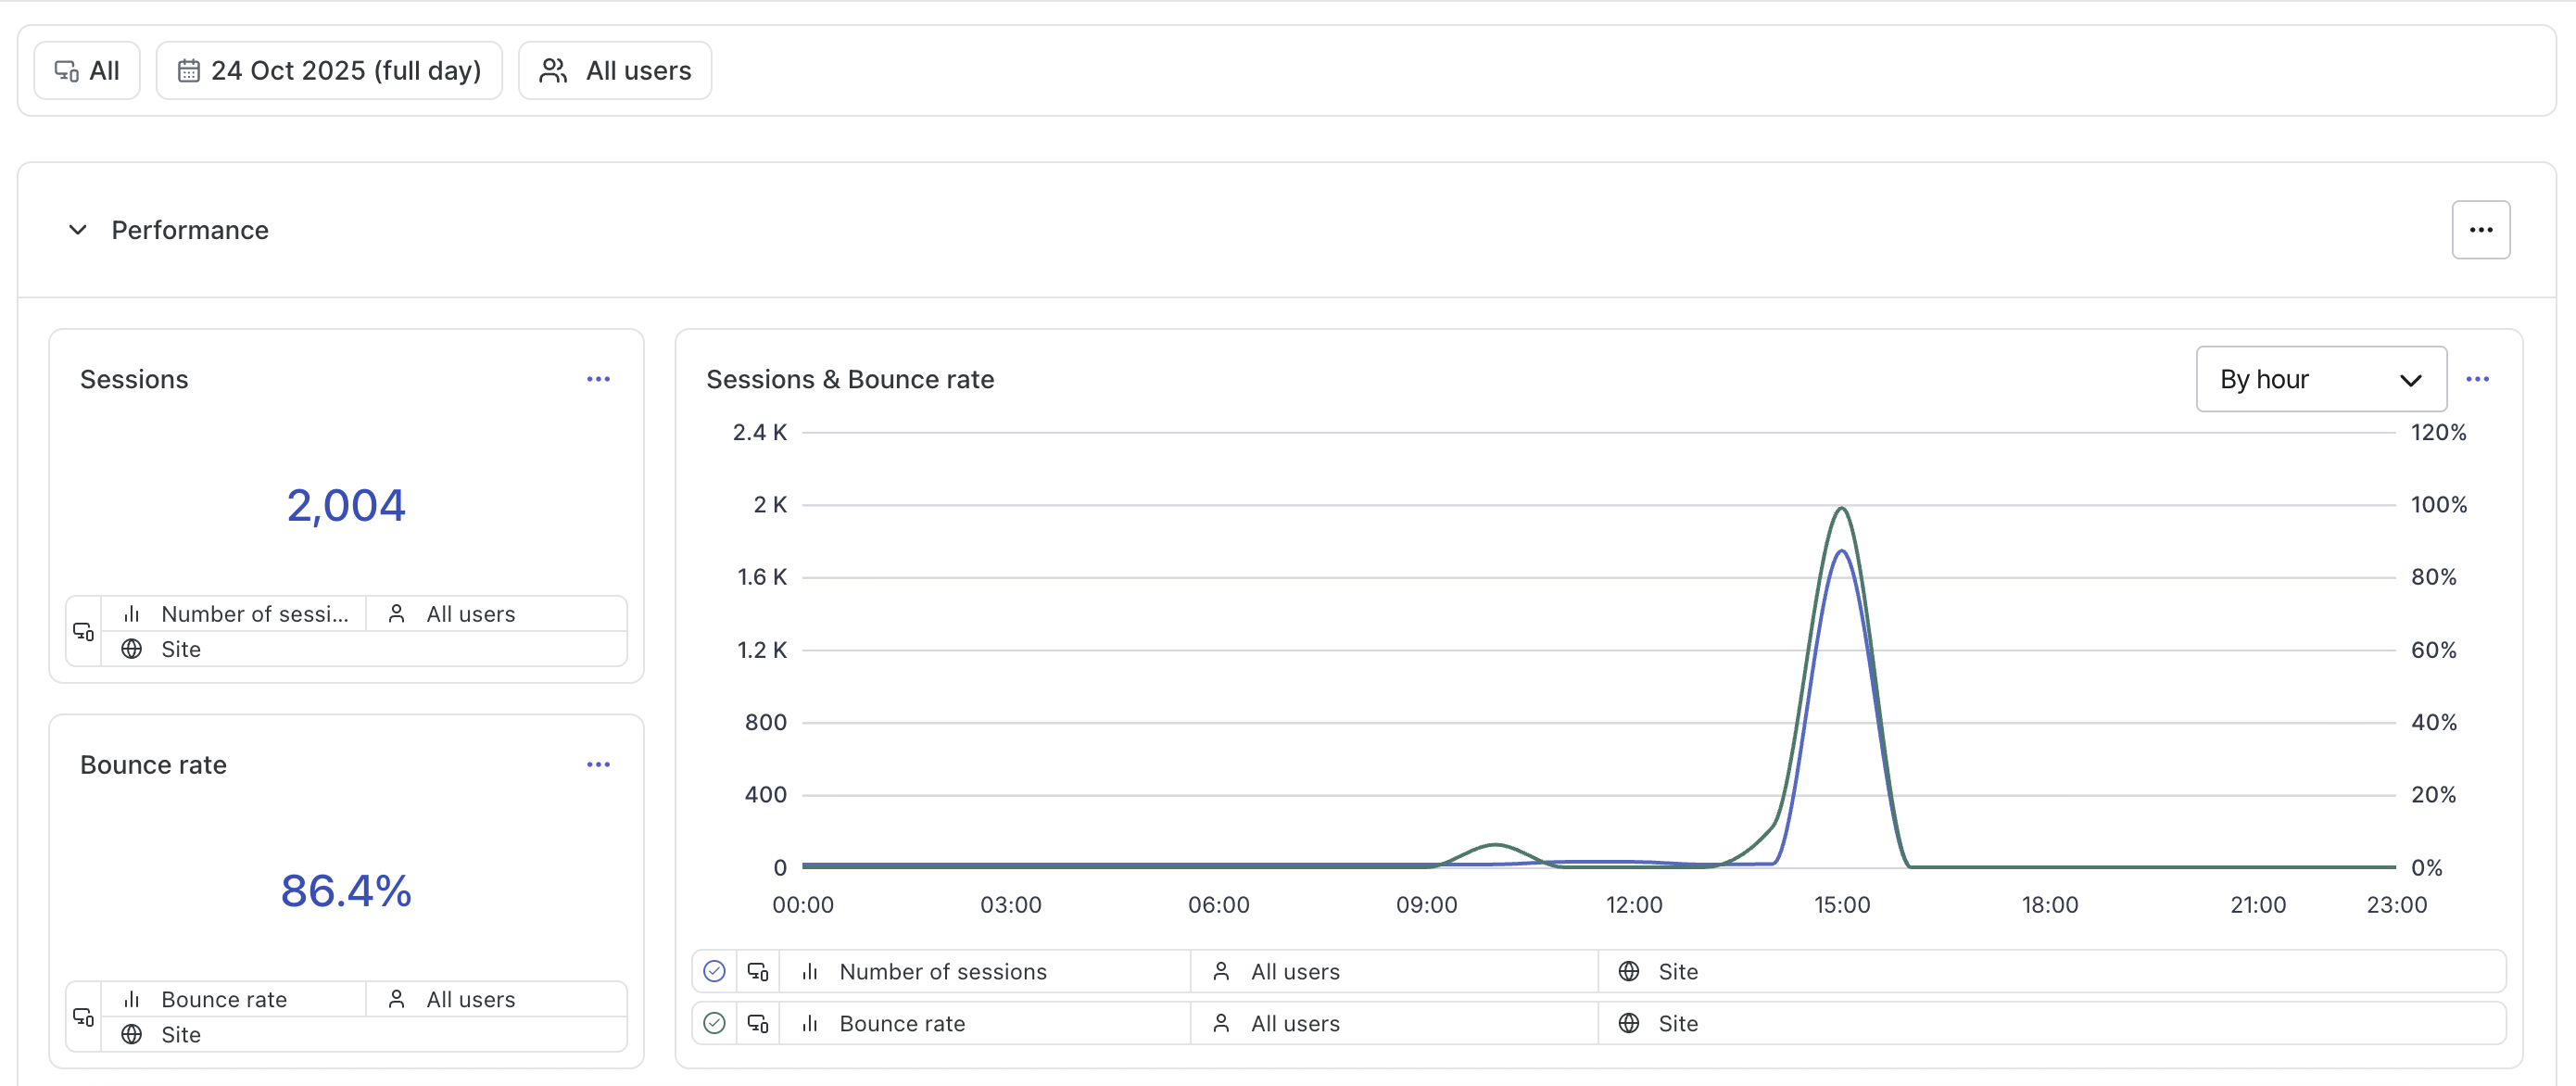This screenshot has width=2576, height=1086.
Task: Click the globe icon in the Bounce rate card footer
Action: 131,1034
